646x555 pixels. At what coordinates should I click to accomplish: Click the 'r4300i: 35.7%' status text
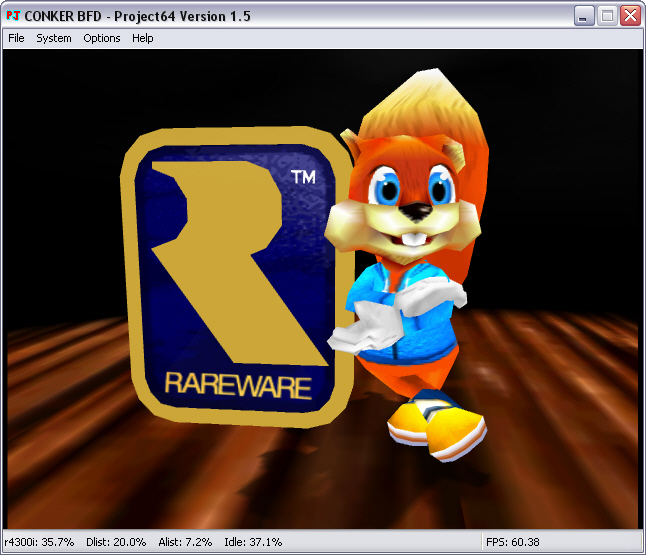coord(39,542)
